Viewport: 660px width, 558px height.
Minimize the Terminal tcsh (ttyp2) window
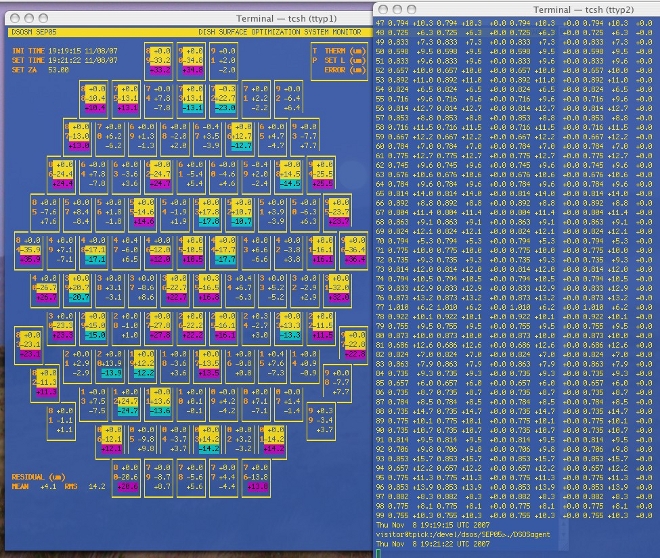[397, 9]
